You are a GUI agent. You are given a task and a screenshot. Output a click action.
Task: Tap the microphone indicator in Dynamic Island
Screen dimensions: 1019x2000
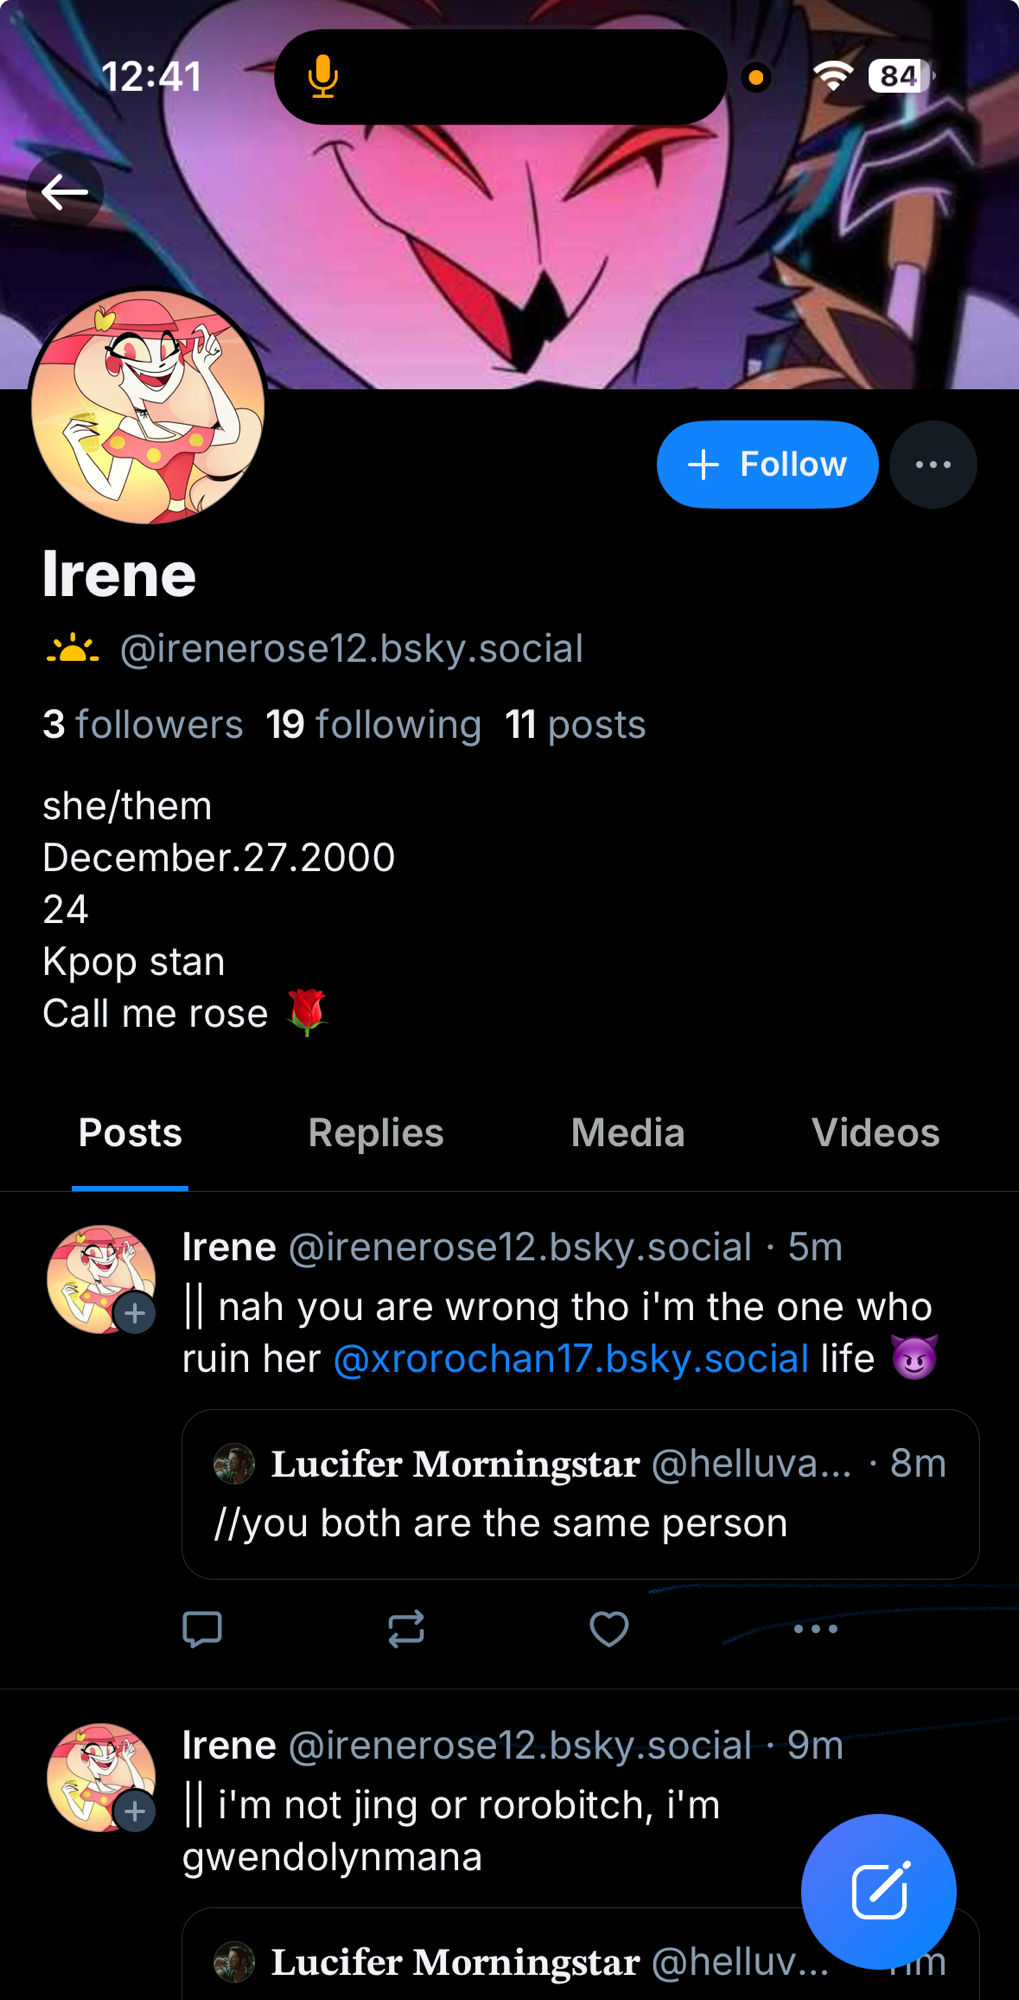(x=322, y=77)
